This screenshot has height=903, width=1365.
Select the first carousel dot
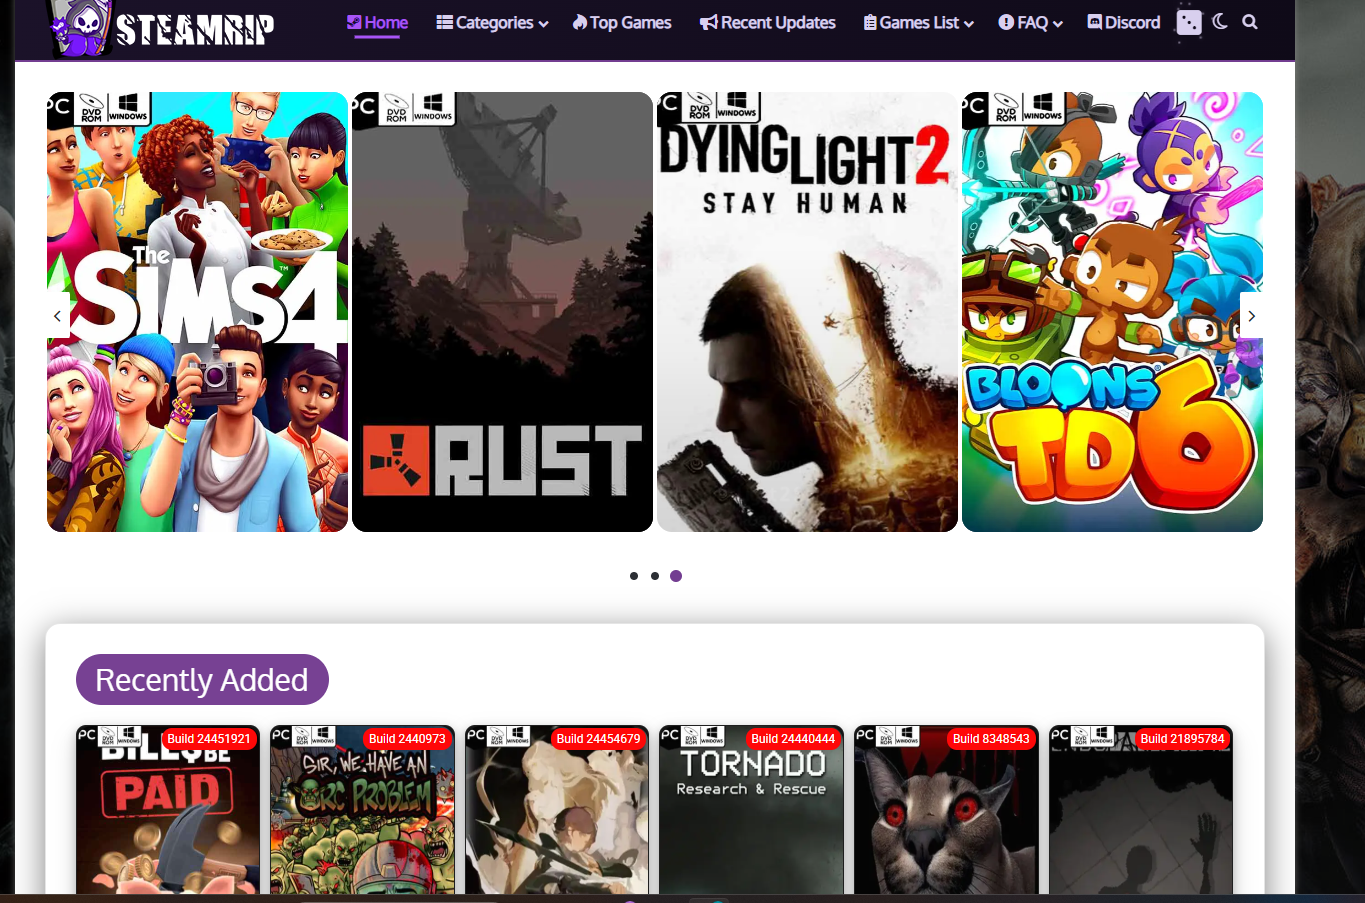coord(634,576)
